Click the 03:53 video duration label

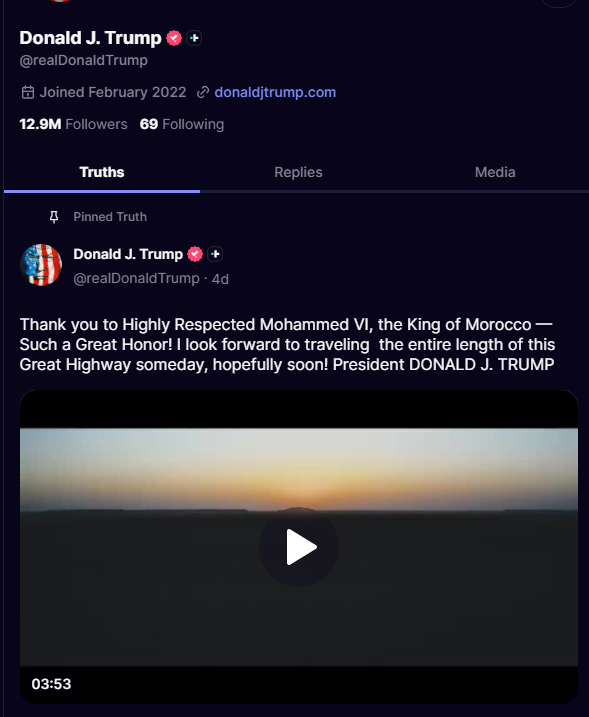pos(51,684)
